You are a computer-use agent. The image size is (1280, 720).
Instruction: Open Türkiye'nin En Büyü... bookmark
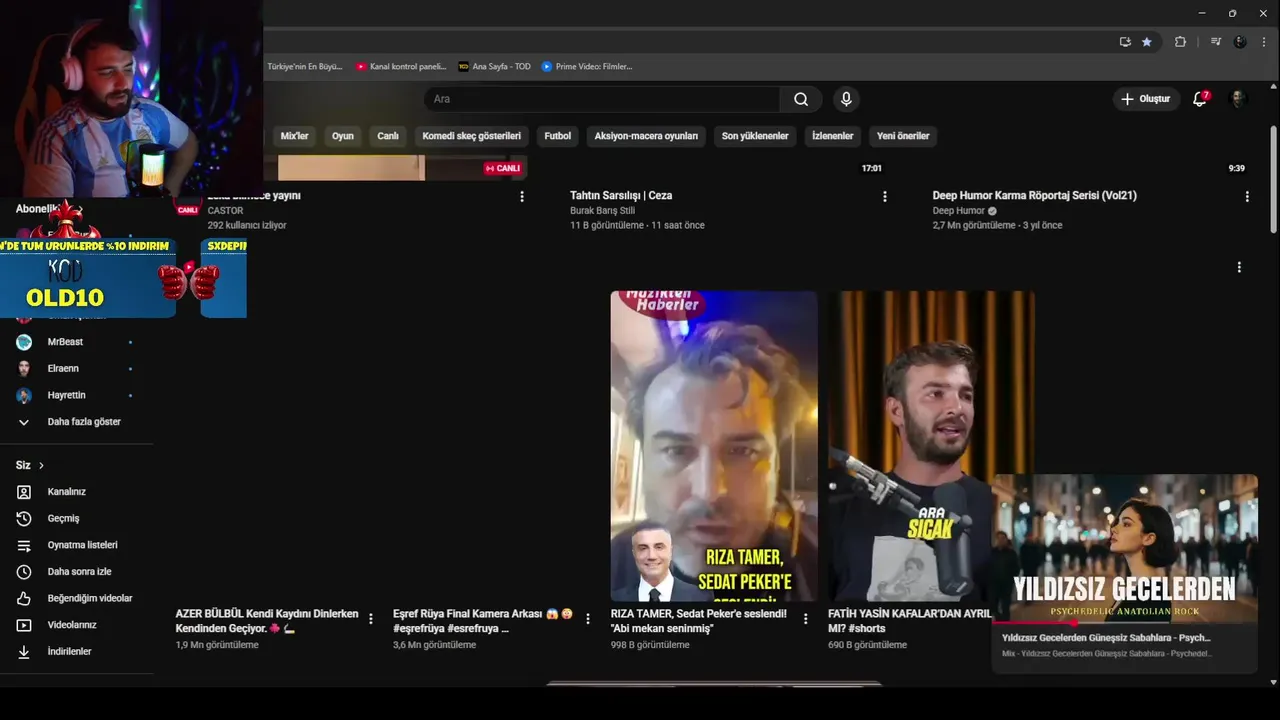pyautogui.click(x=303, y=66)
